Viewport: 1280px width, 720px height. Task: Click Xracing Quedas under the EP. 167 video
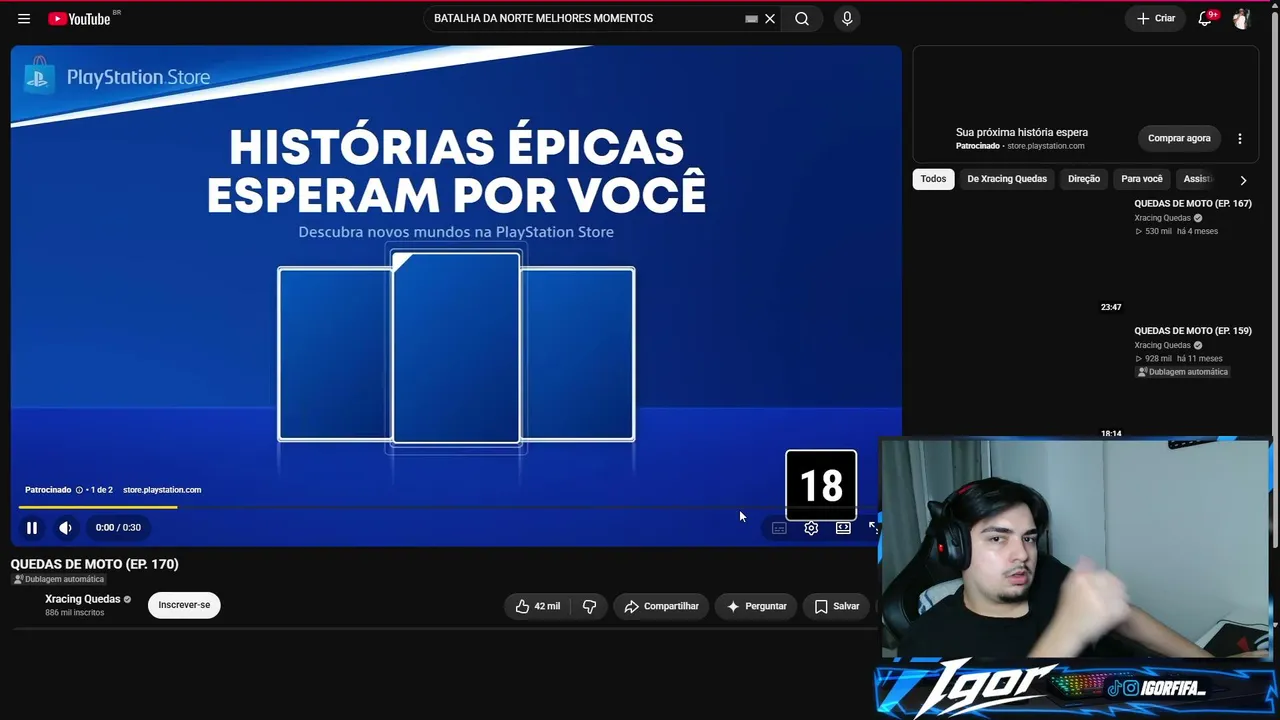(1162, 218)
